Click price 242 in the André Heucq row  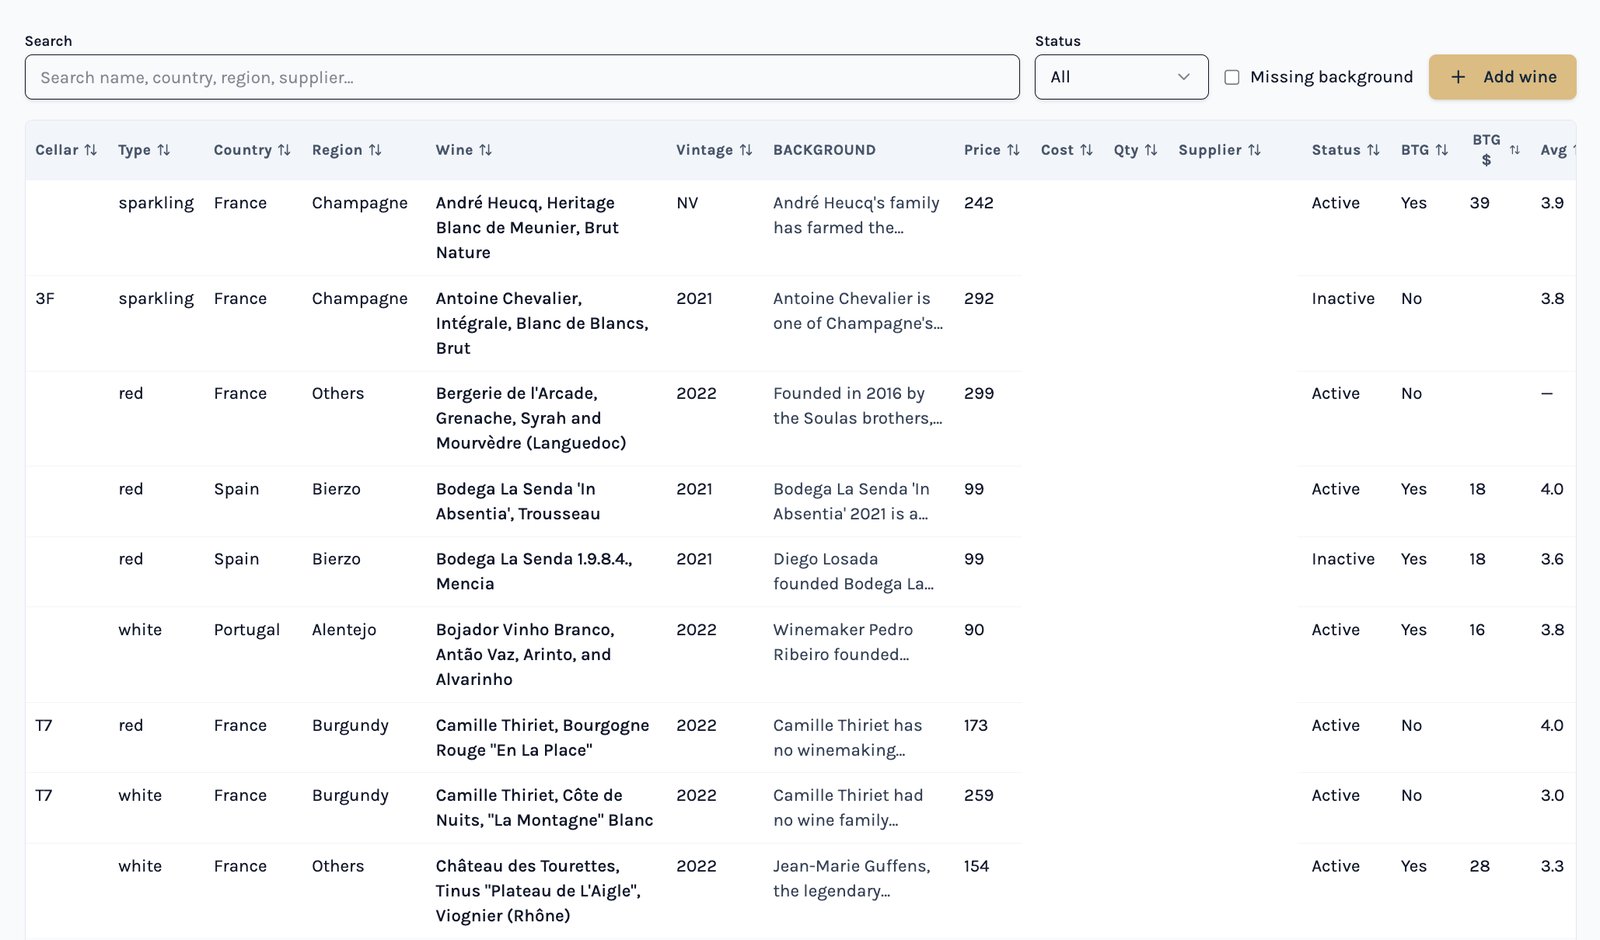pos(979,203)
